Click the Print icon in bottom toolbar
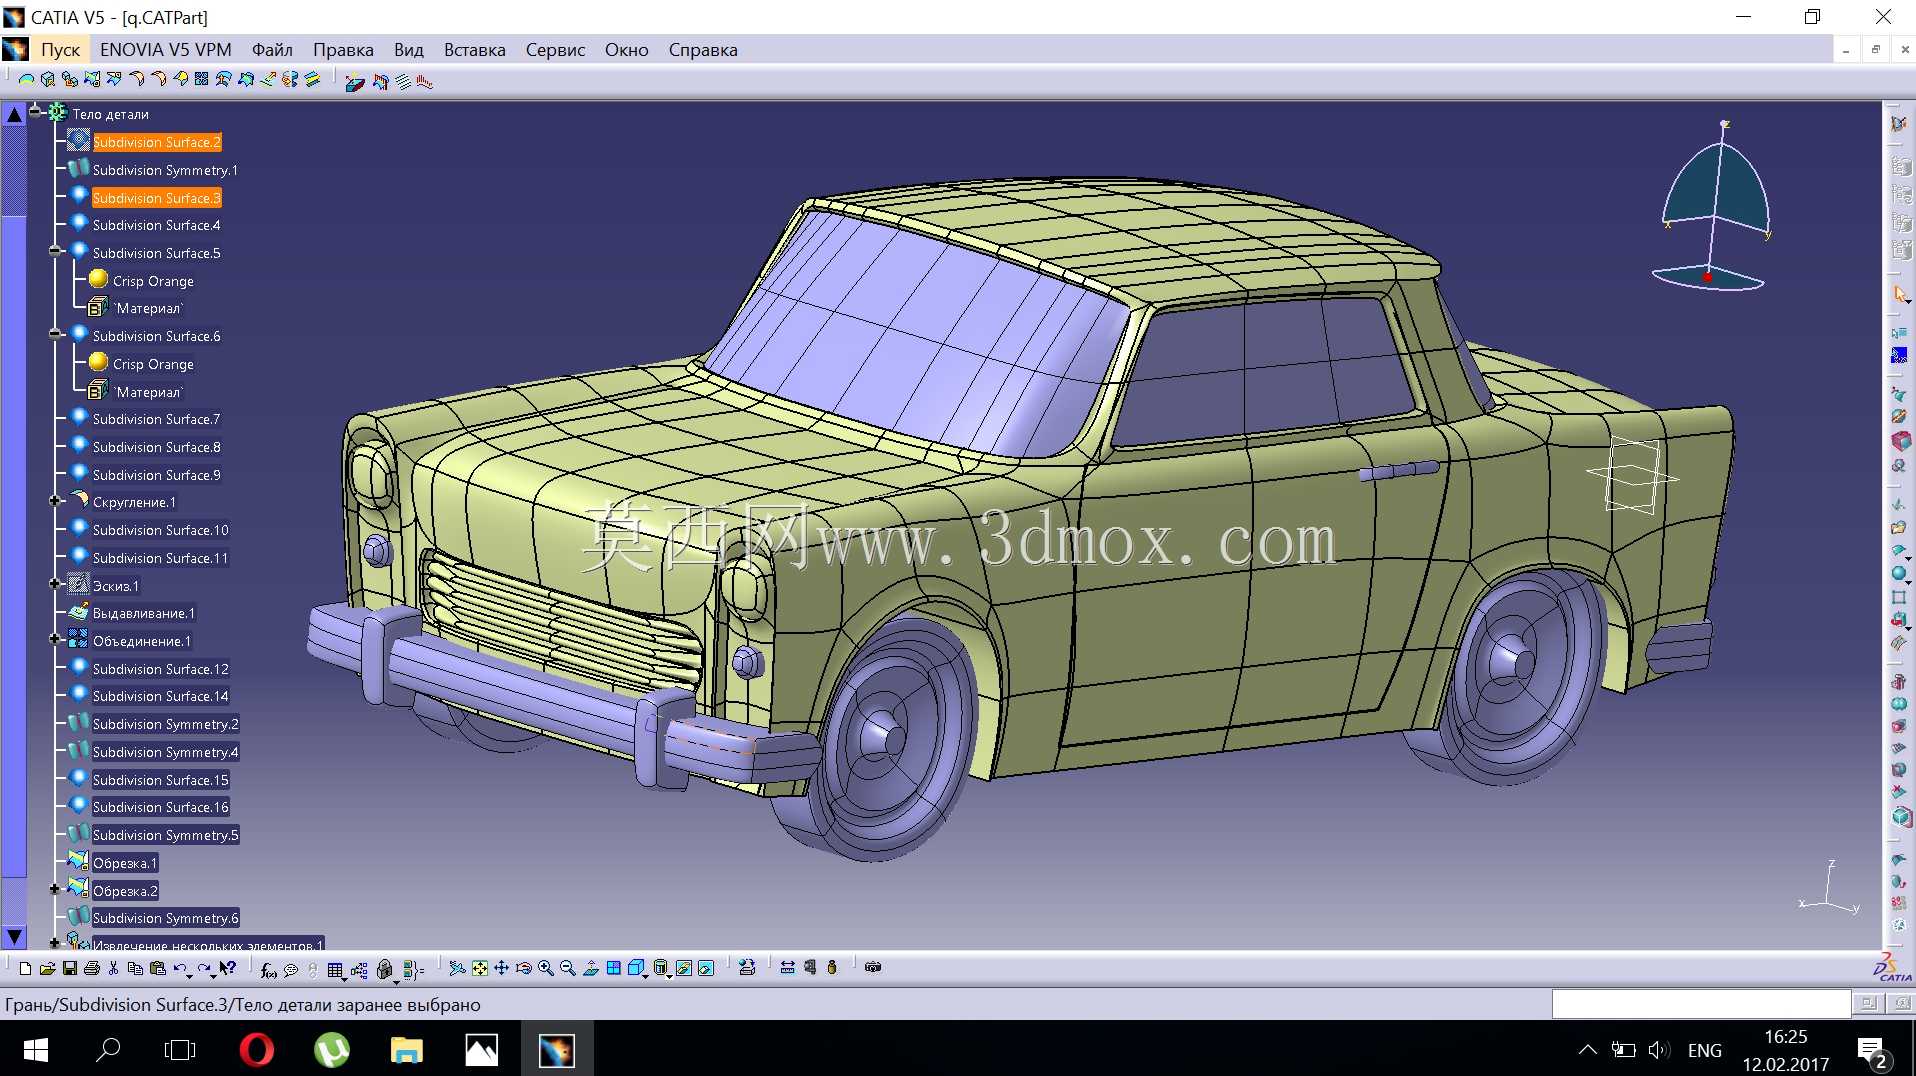 coord(92,968)
